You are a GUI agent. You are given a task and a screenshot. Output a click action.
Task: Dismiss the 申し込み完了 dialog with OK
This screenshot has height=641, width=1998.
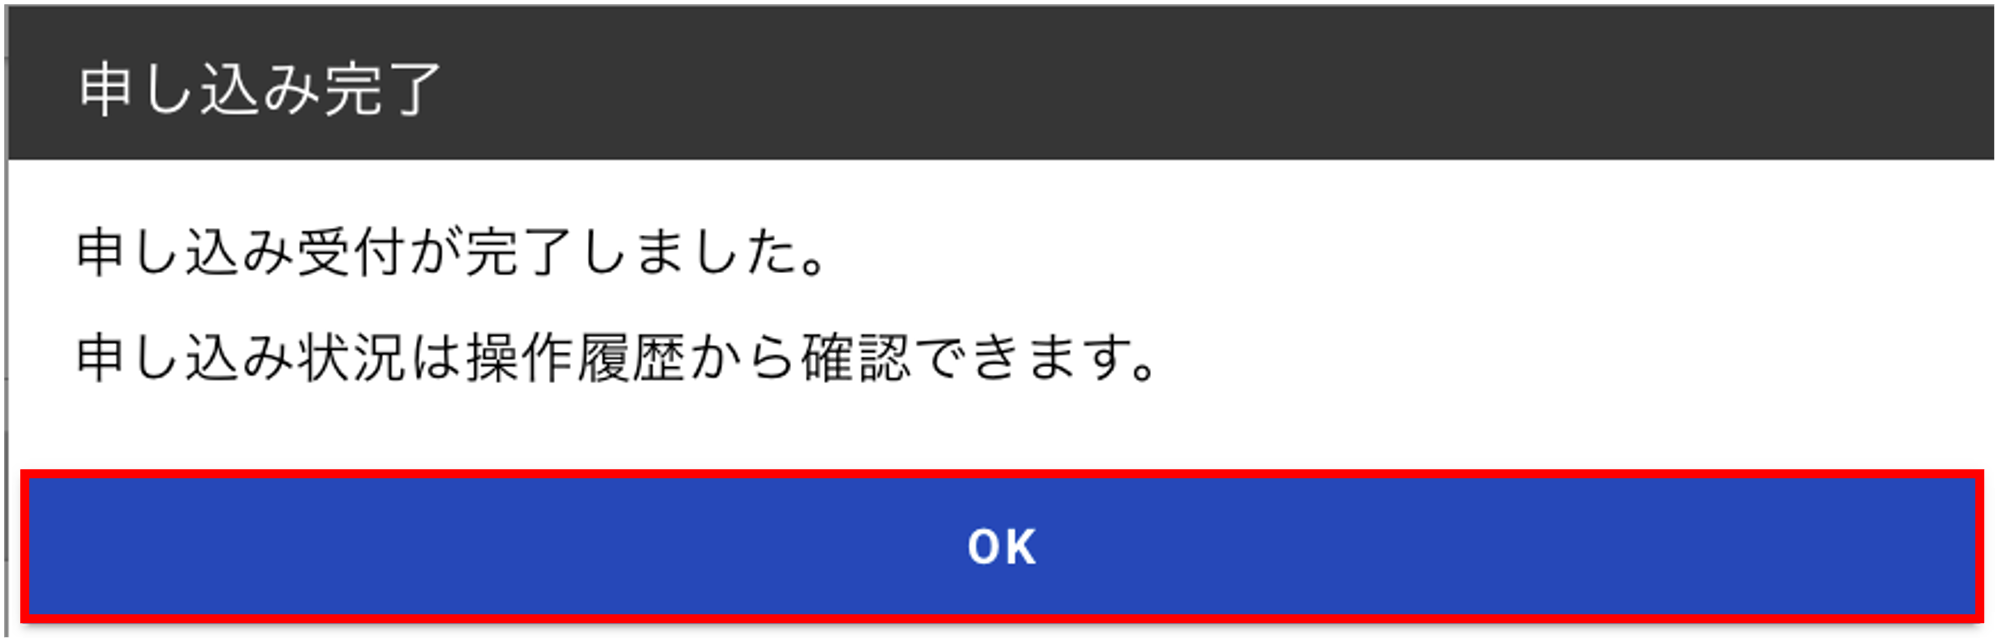click(x=1001, y=546)
